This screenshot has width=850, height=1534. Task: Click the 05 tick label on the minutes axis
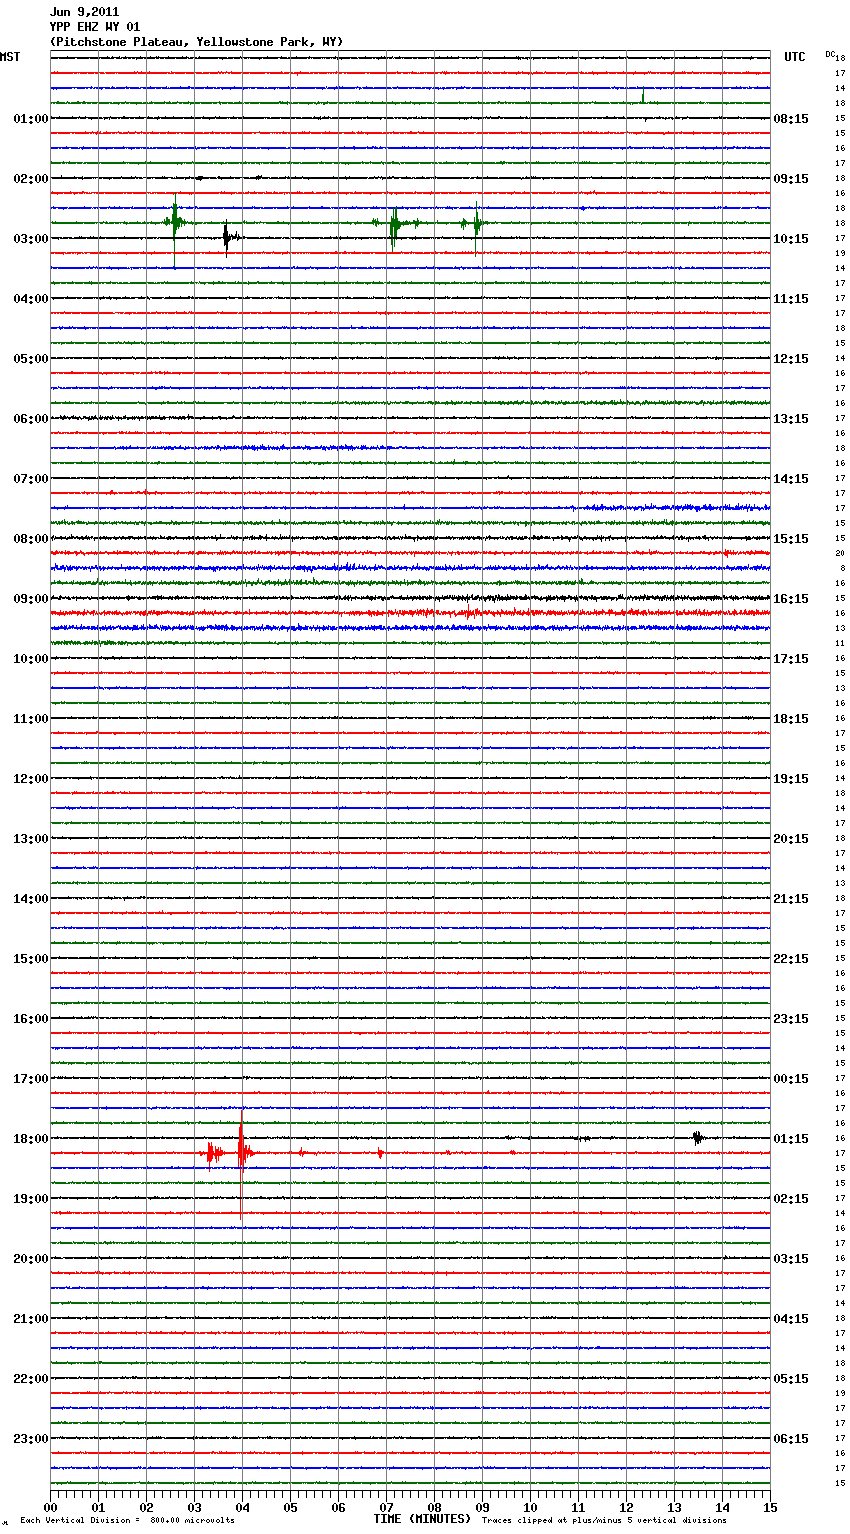290,1507
